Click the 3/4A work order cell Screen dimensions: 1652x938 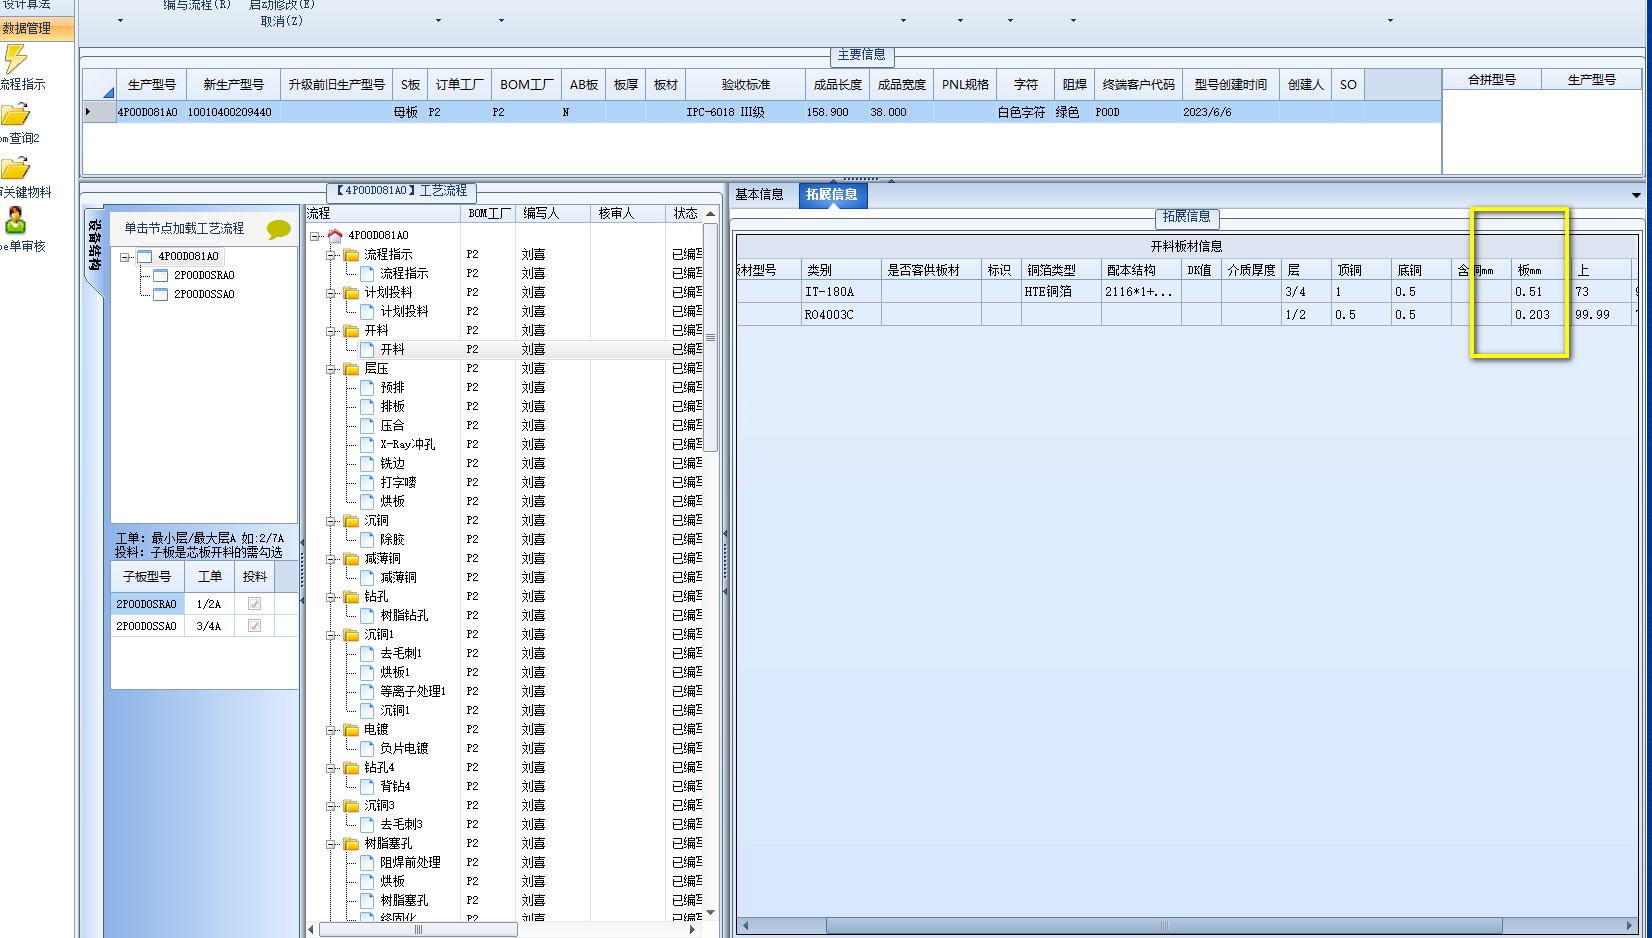coord(209,626)
